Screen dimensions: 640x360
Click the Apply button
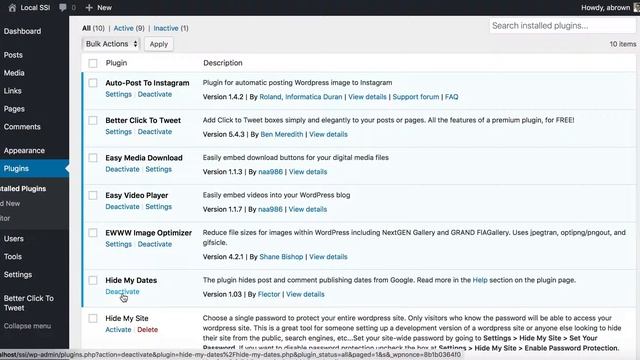point(159,44)
